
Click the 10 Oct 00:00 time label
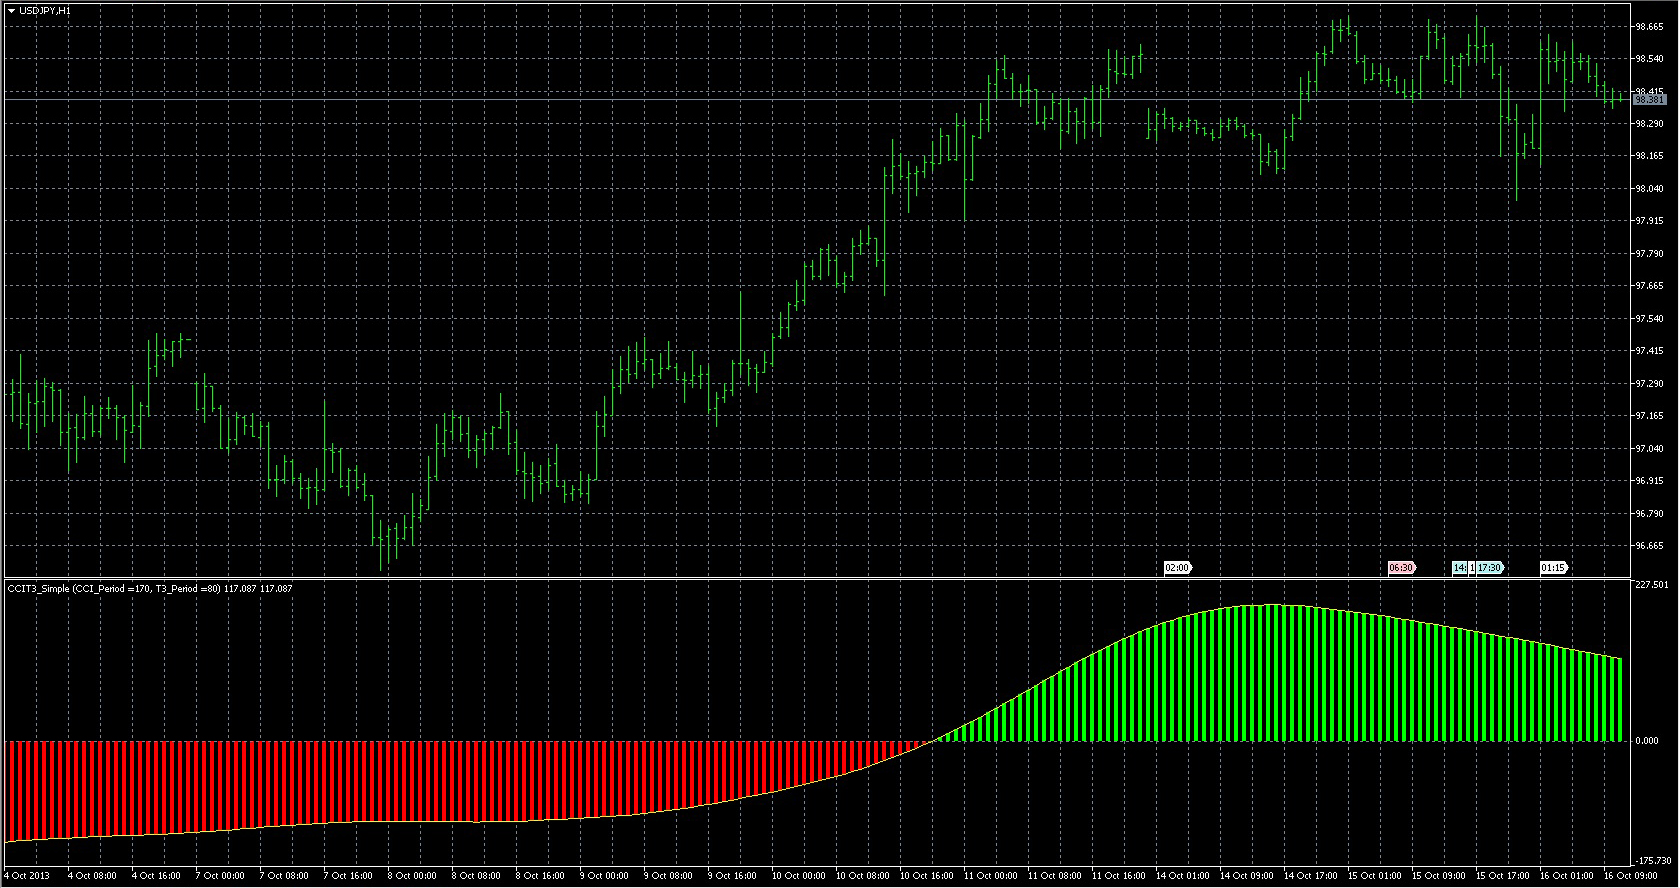tap(798, 876)
